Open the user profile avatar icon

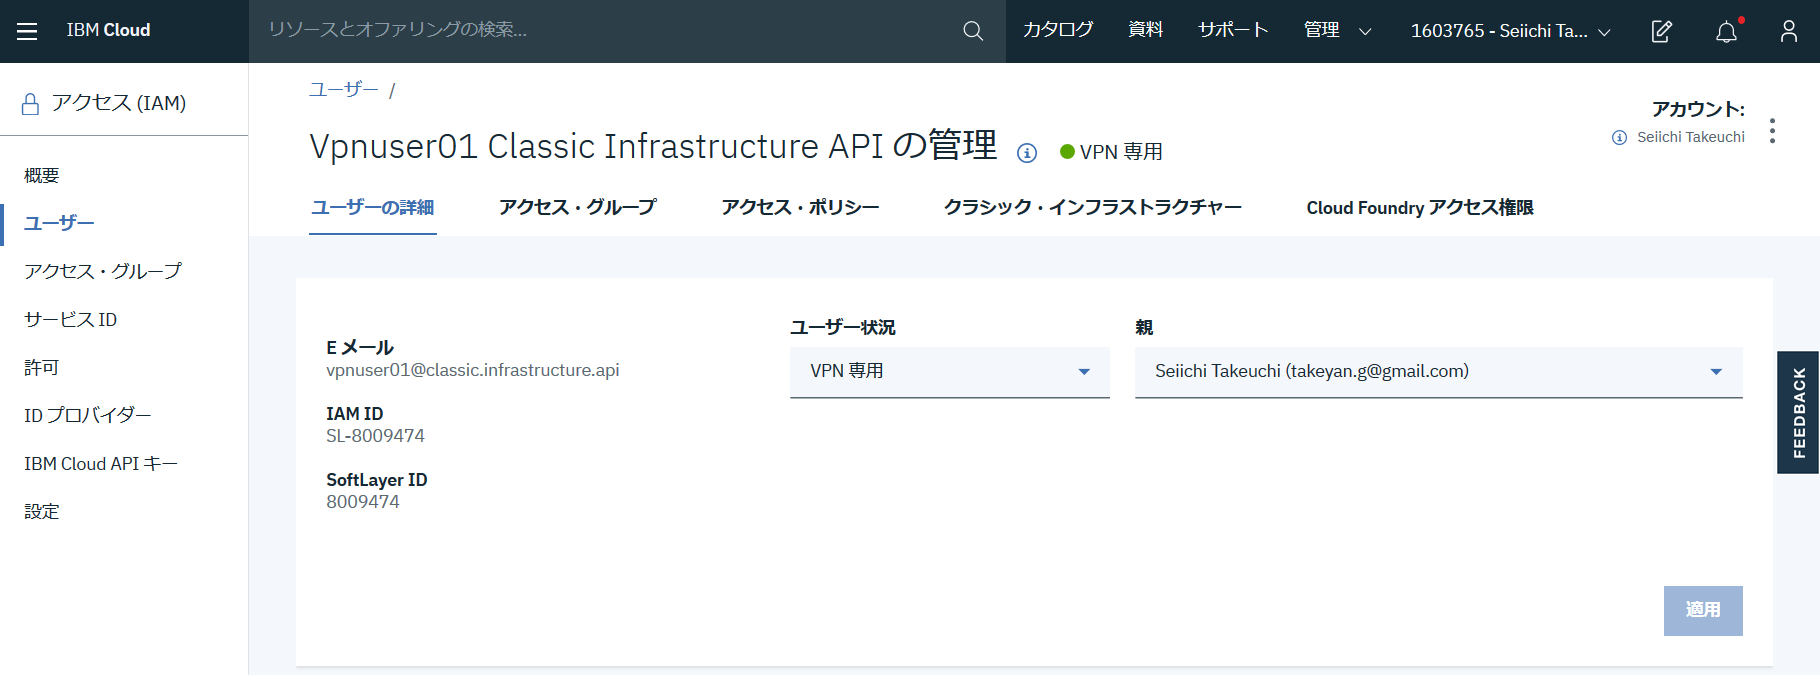[1789, 31]
